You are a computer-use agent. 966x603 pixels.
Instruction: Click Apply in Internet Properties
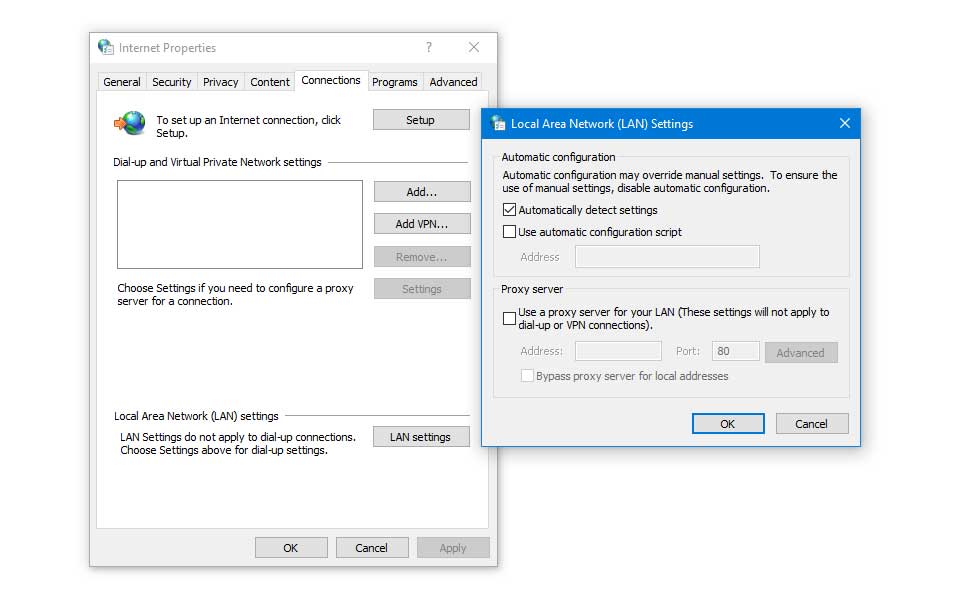453,547
